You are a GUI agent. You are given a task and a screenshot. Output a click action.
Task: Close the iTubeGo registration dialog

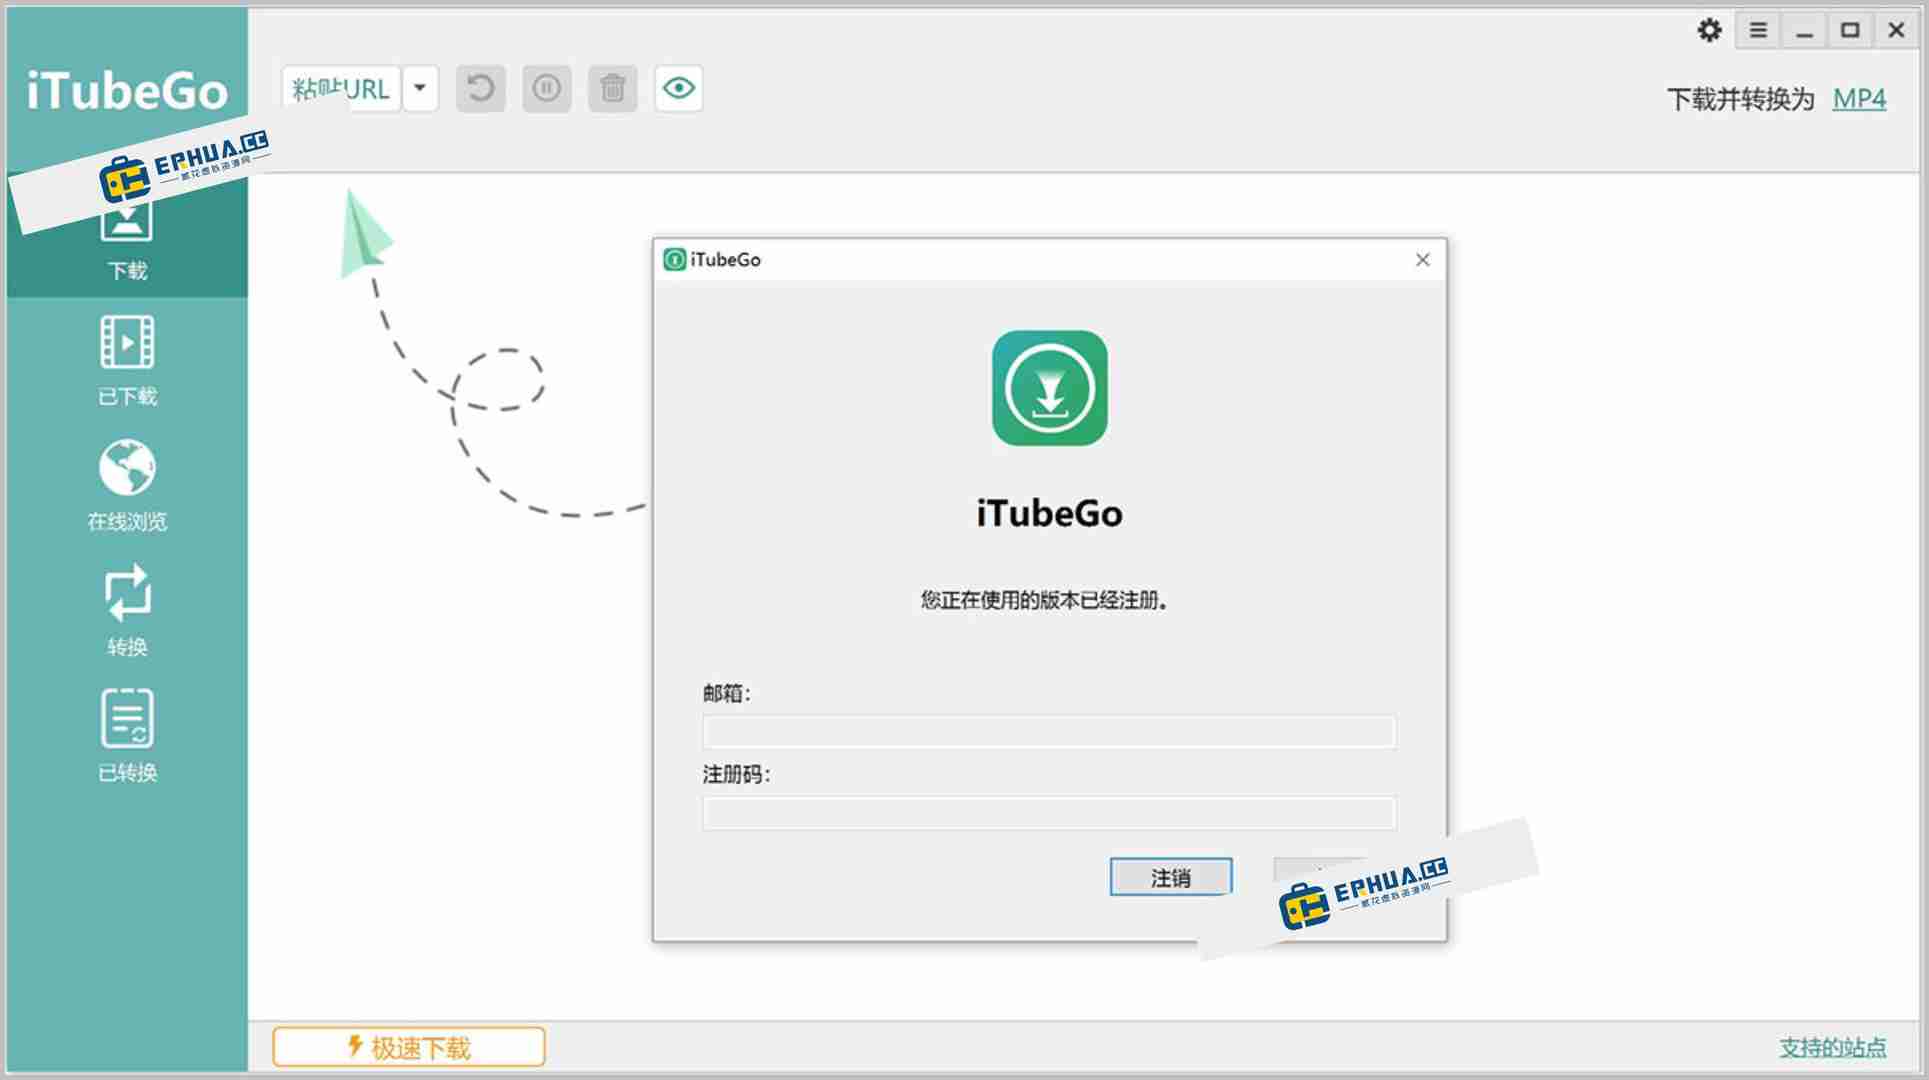(x=1423, y=260)
